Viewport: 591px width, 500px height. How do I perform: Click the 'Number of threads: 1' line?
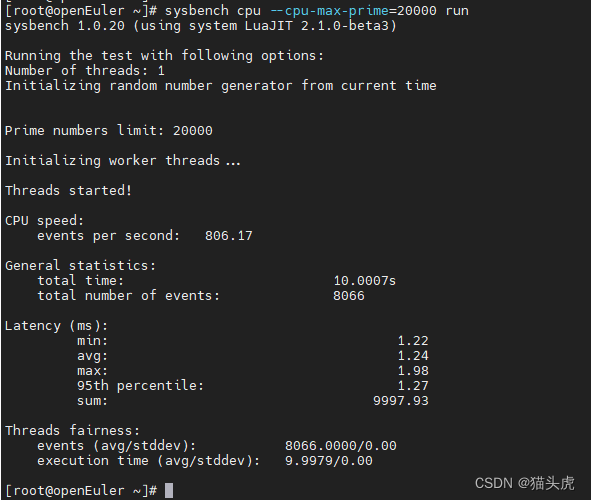(x=85, y=71)
